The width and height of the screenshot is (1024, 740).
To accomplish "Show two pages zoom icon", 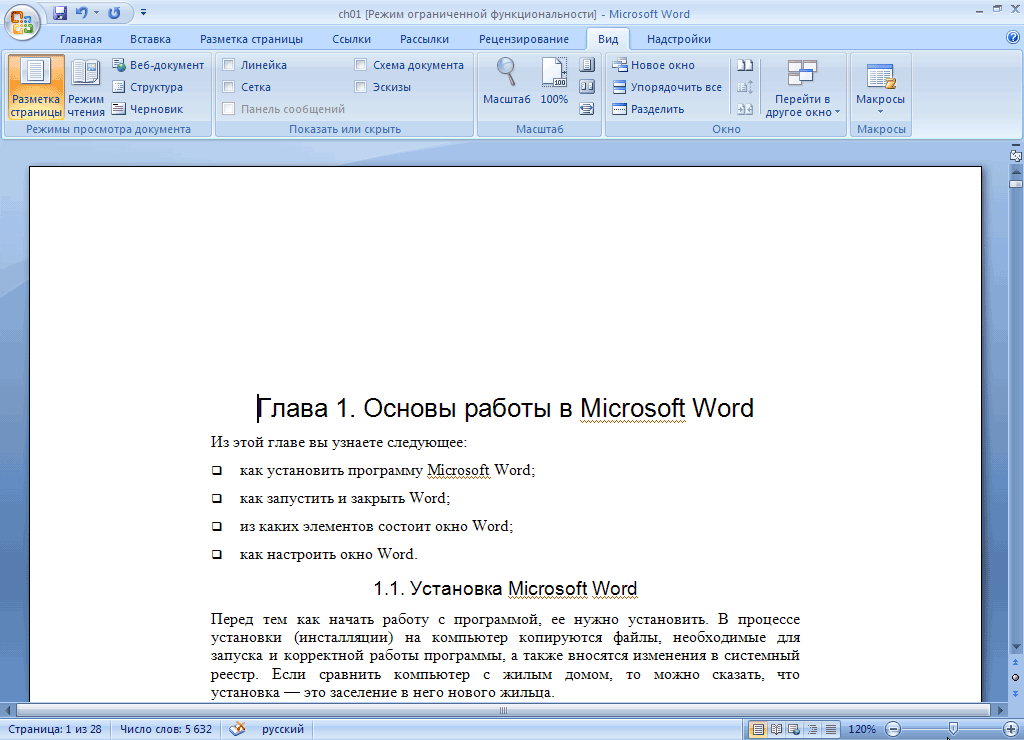I will 587,86.
